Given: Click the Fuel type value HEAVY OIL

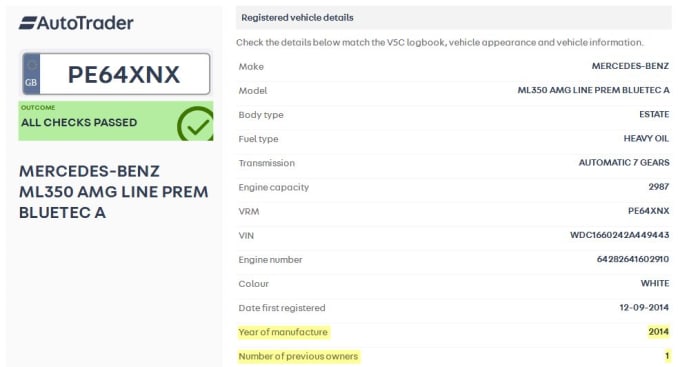Looking at the screenshot, I should click(x=646, y=138).
